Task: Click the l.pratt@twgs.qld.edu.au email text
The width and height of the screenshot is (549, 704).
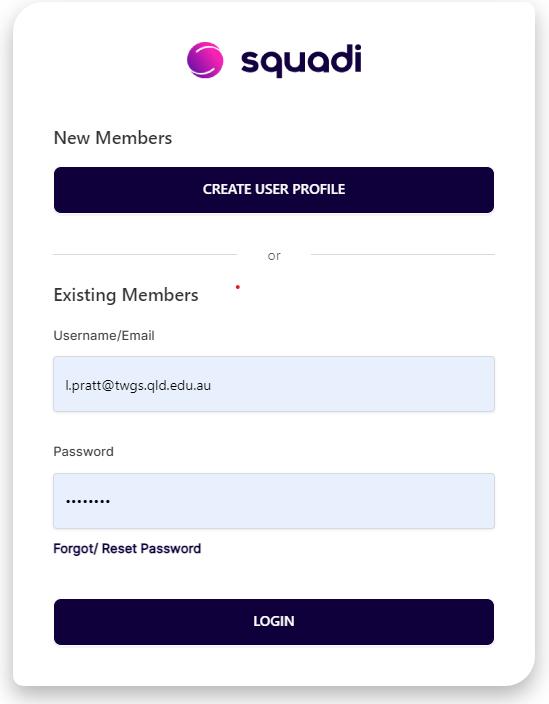Action: (x=138, y=385)
